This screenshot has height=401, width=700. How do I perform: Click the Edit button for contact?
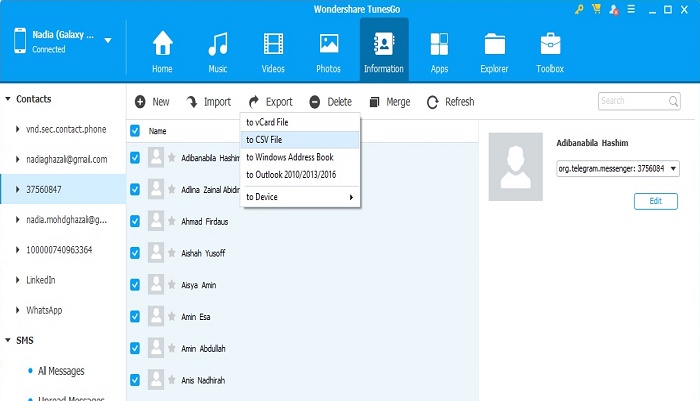(655, 201)
